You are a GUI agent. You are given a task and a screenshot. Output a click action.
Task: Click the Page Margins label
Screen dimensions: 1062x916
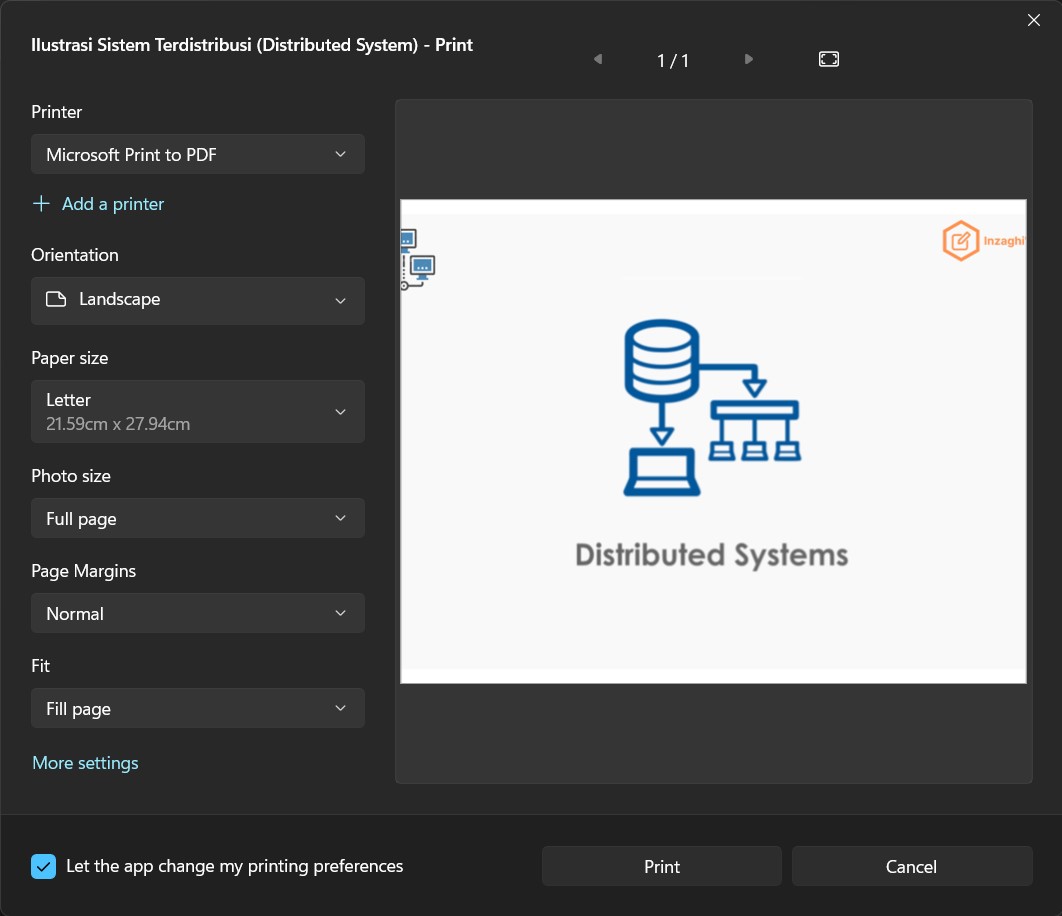83,570
